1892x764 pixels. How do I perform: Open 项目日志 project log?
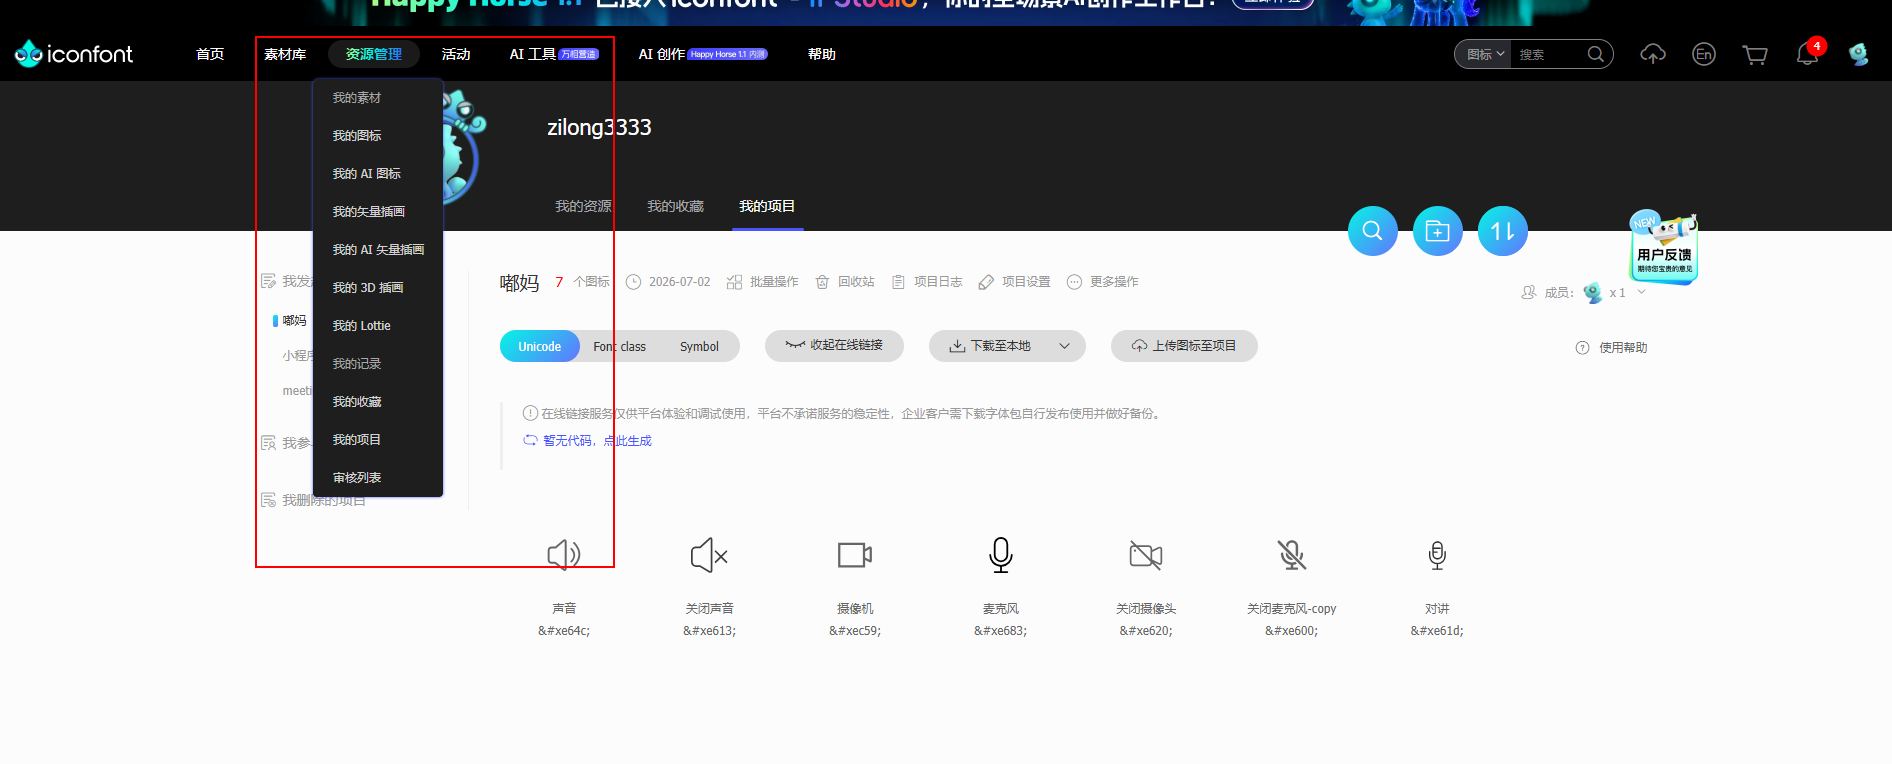tap(927, 282)
